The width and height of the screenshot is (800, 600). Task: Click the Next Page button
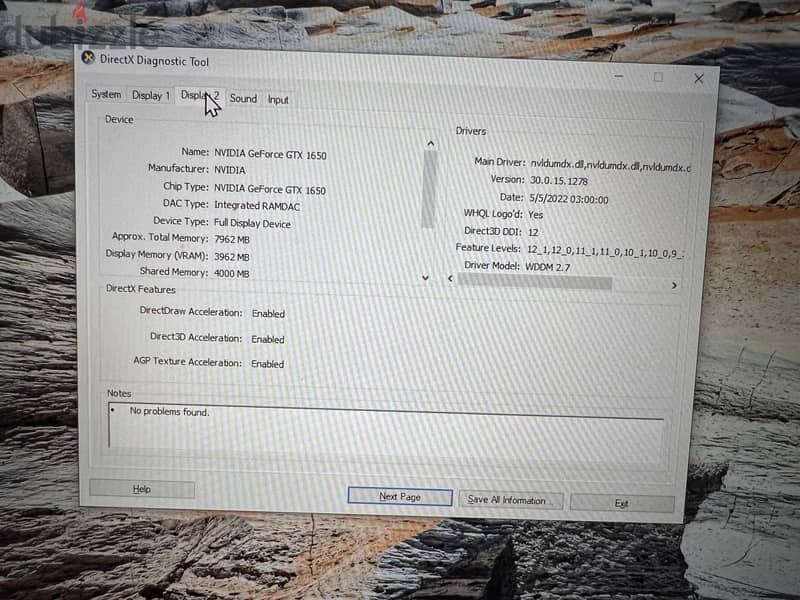[400, 496]
